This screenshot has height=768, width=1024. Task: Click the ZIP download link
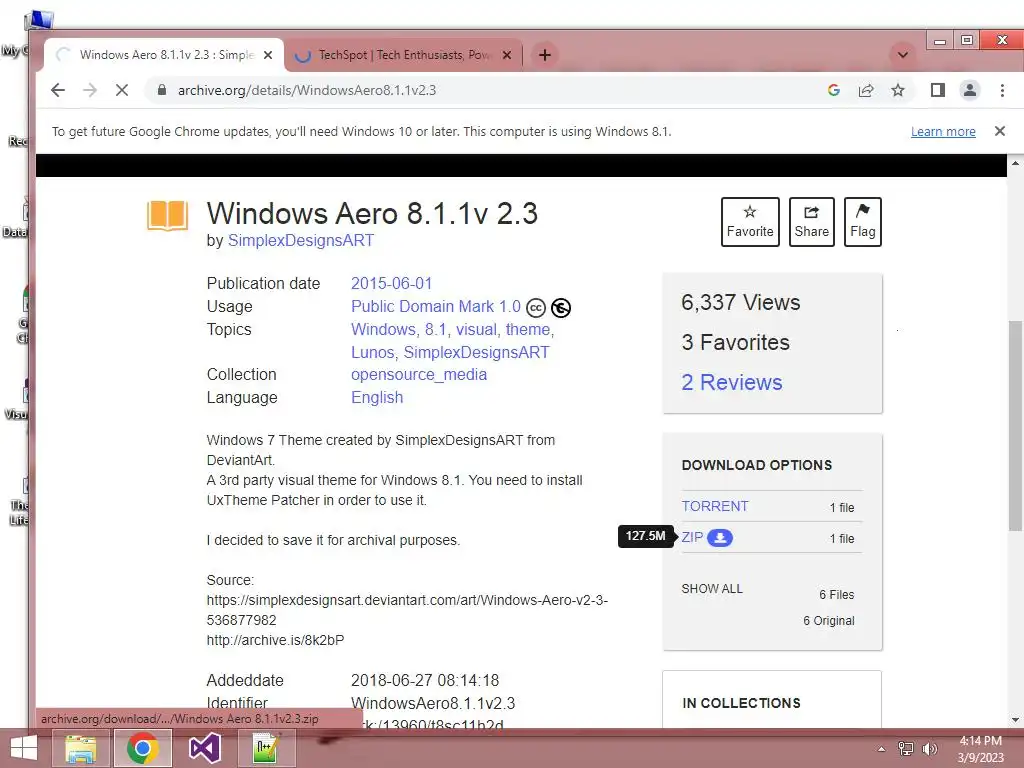pos(692,537)
